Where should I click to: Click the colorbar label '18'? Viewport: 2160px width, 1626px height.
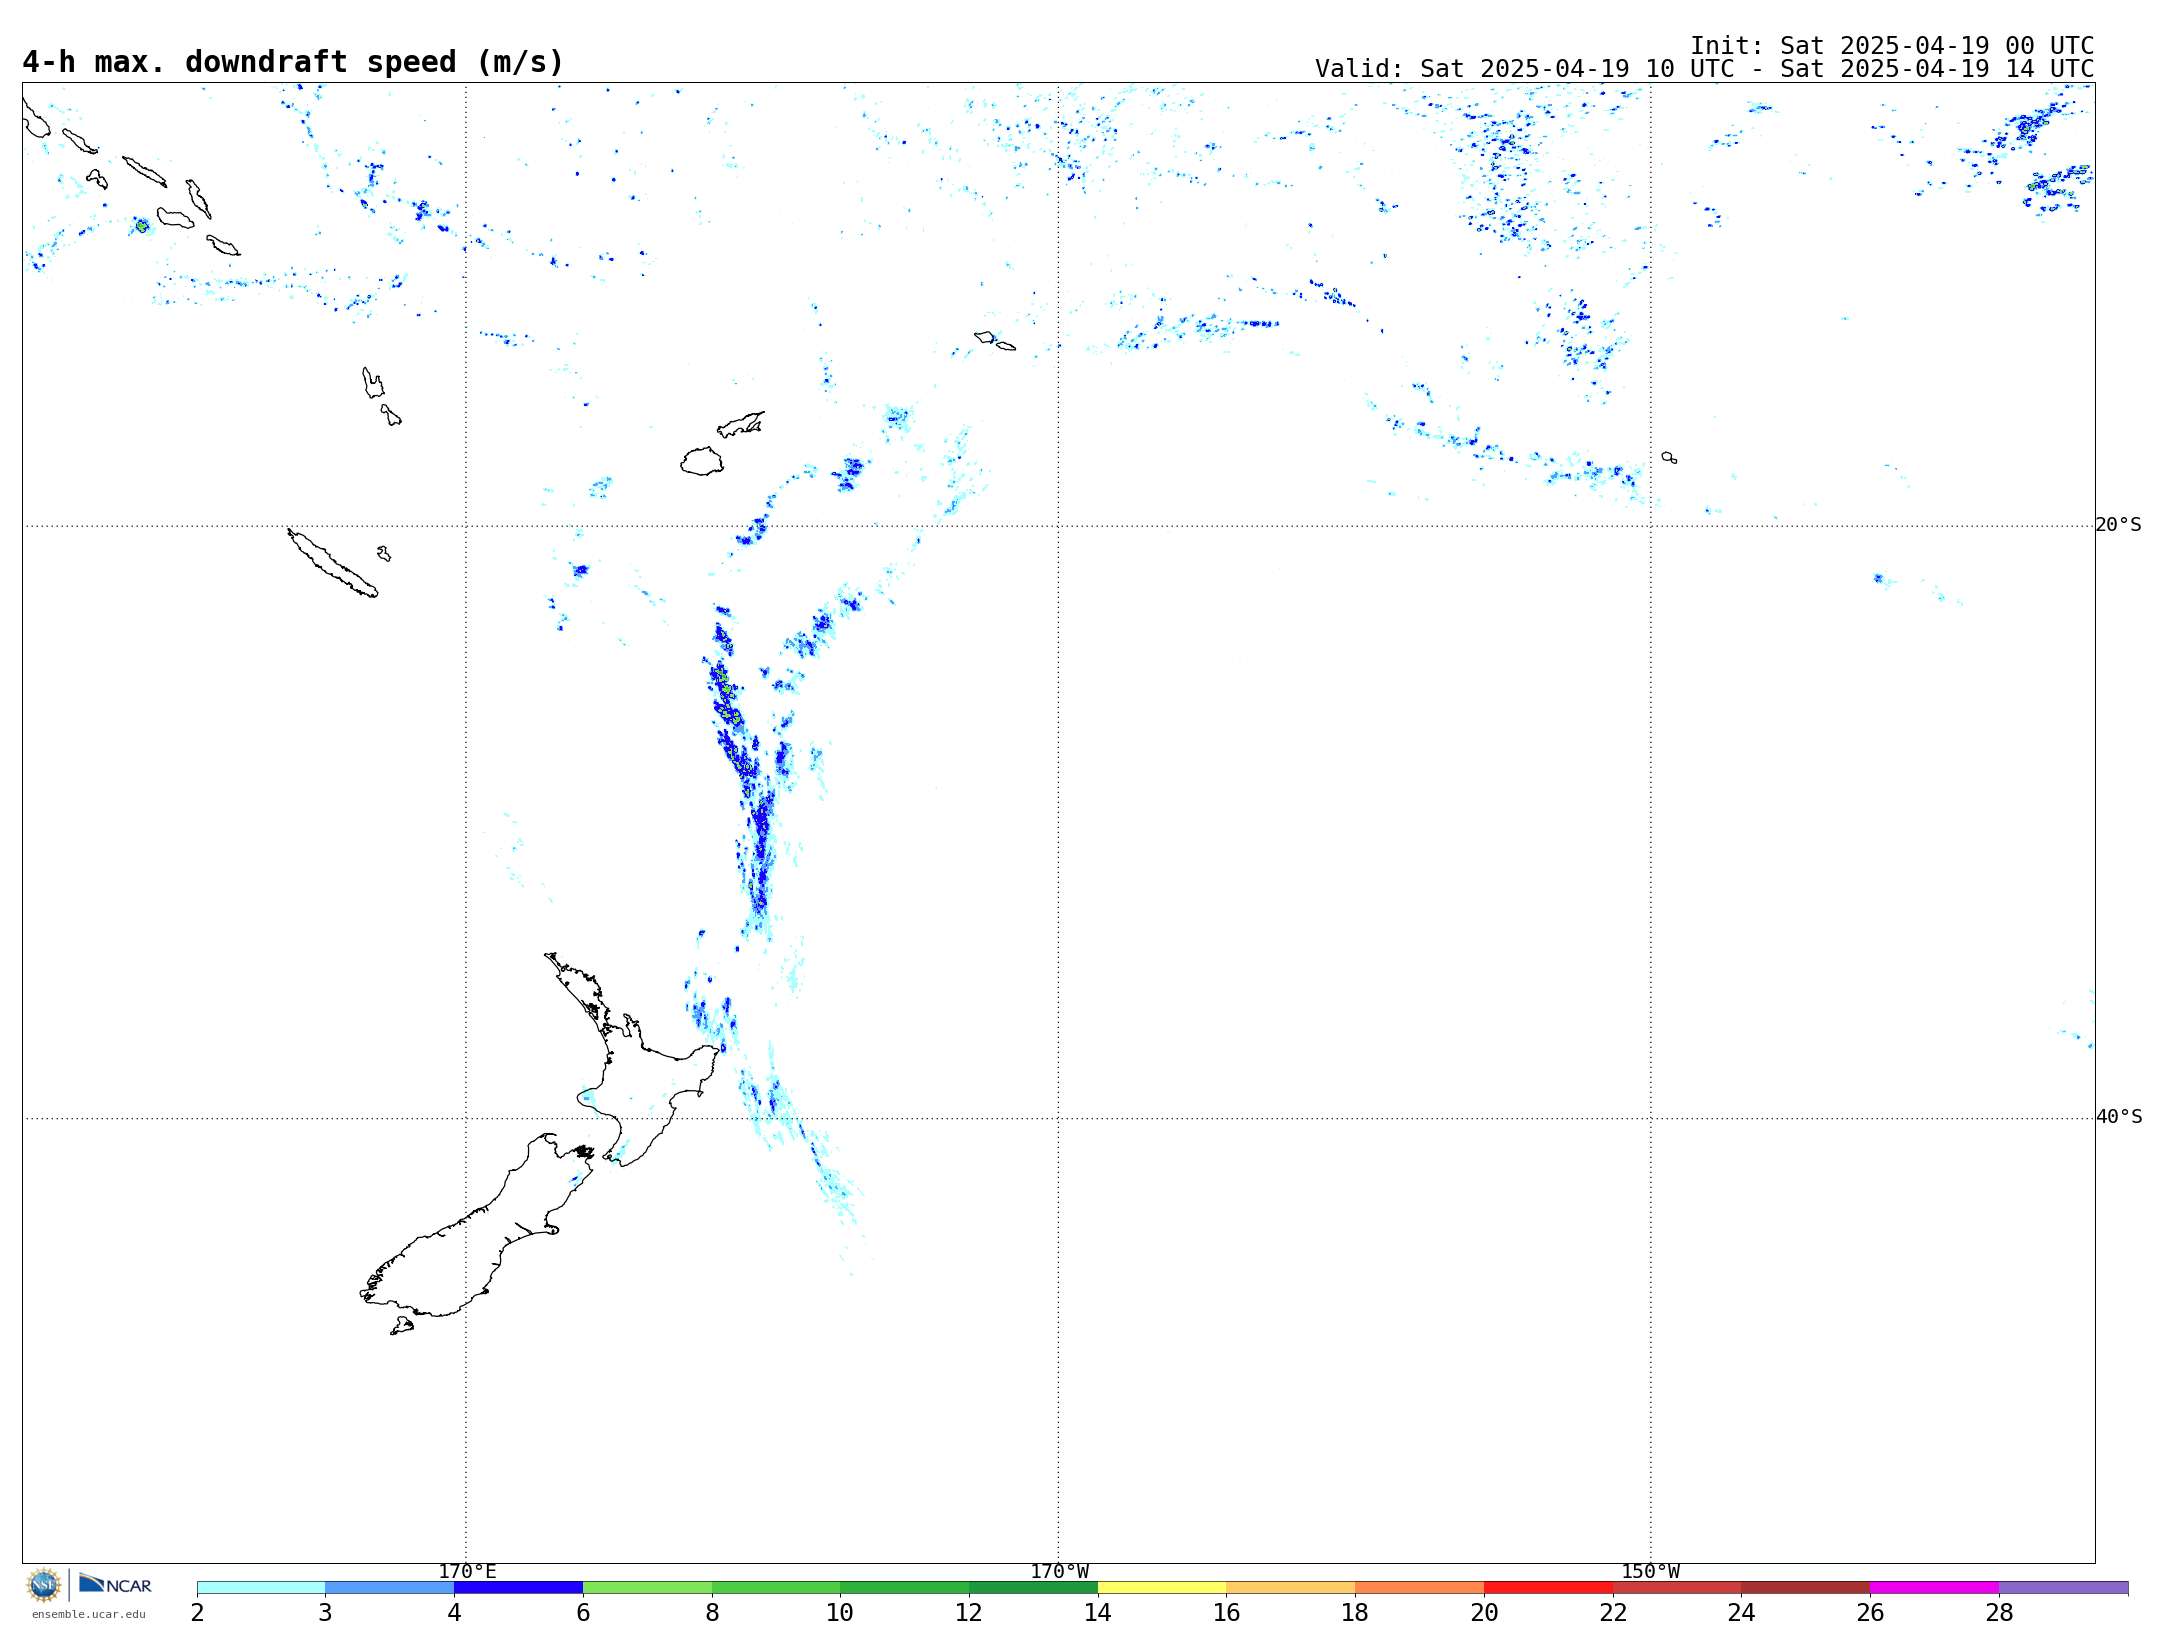[1355, 1612]
